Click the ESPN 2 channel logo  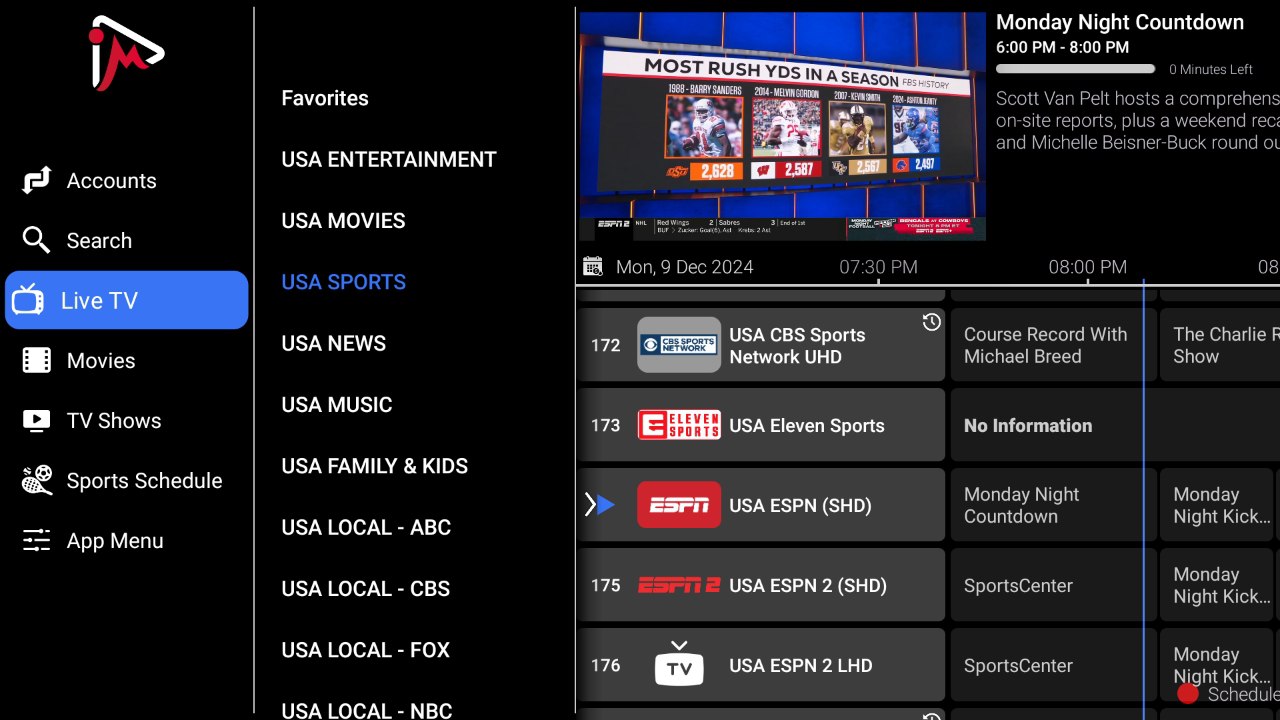tap(679, 585)
